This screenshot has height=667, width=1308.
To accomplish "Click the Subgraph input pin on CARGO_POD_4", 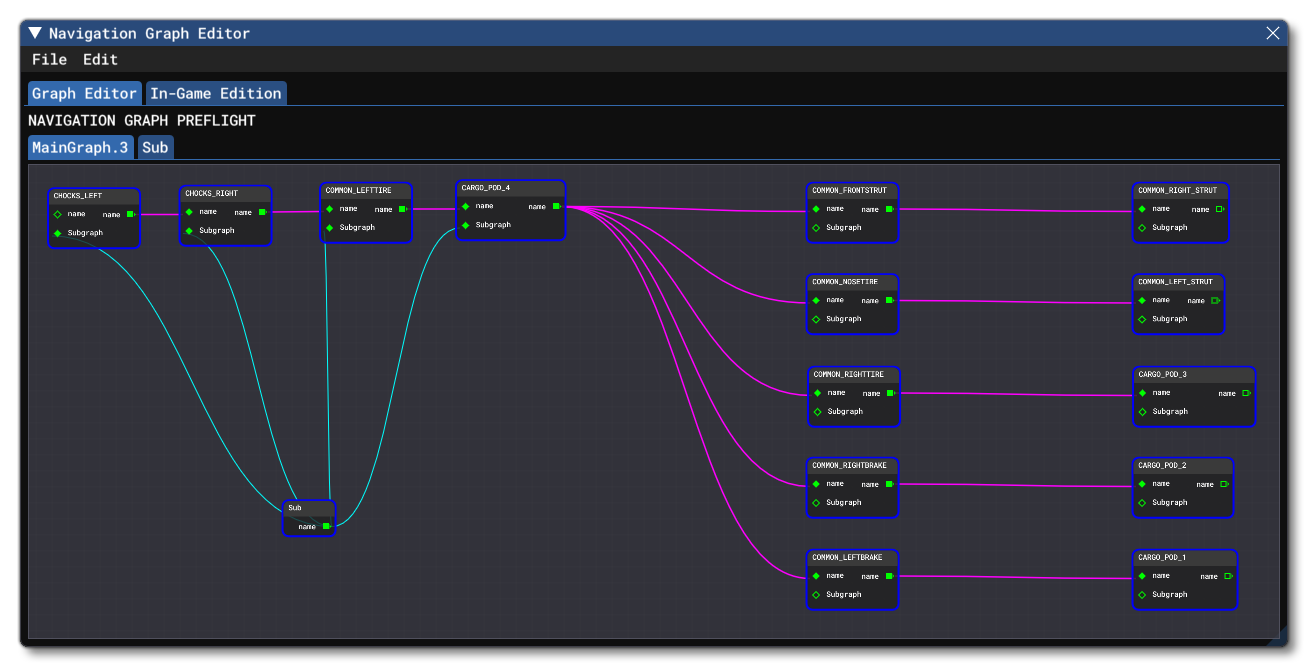I will (465, 225).
